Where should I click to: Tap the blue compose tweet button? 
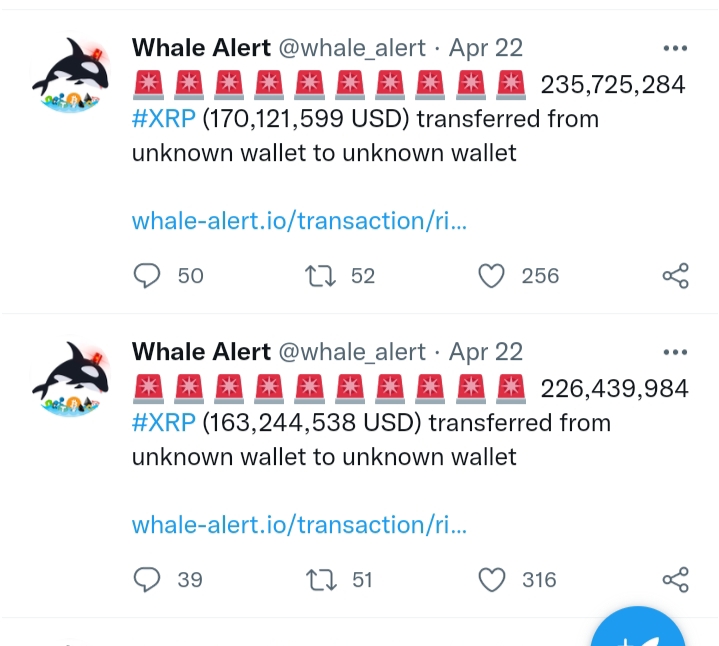[x=637, y=630]
